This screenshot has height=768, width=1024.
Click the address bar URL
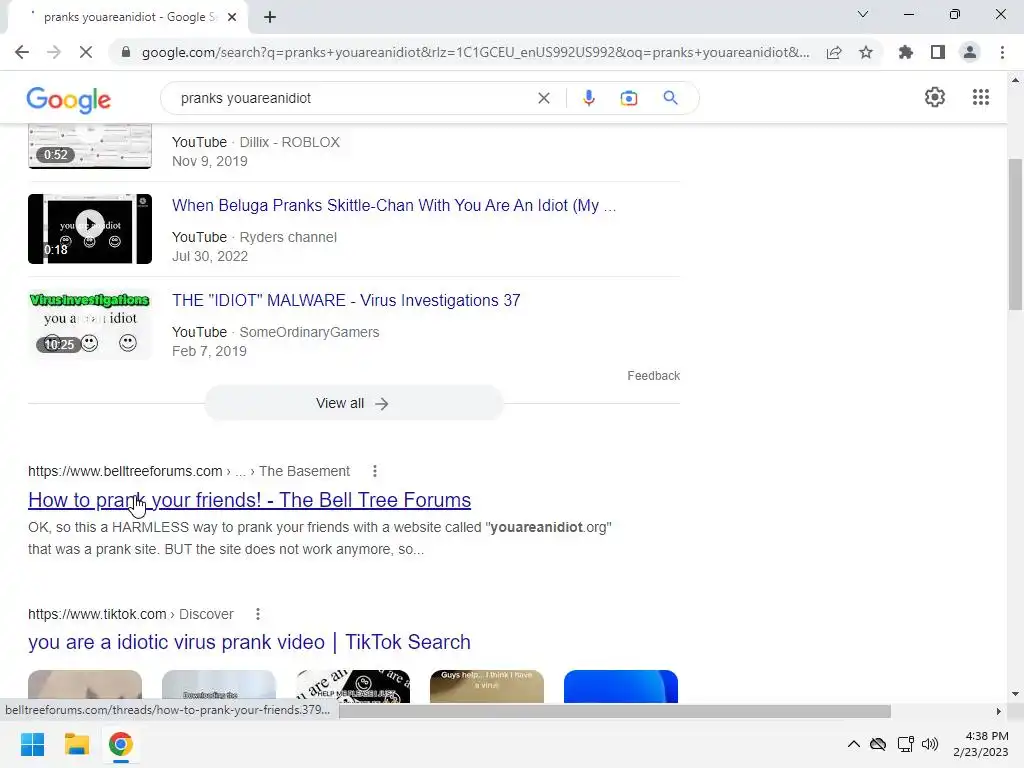tap(475, 52)
